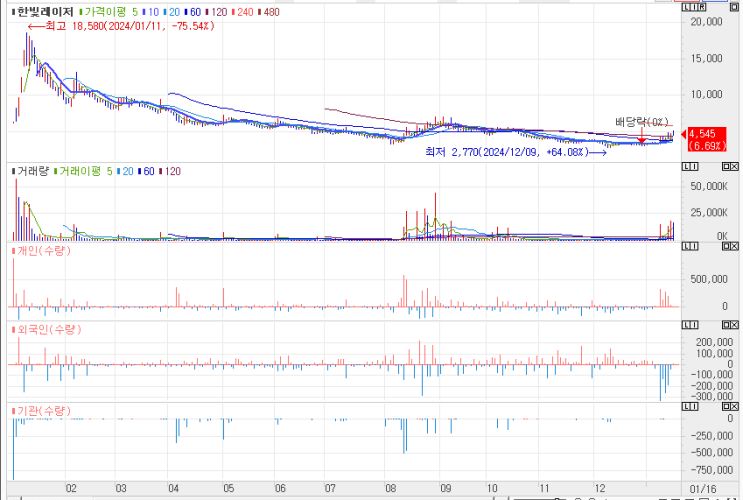
Task: Toggle the L button on the 개인(수량) panel
Action: (x=687, y=246)
